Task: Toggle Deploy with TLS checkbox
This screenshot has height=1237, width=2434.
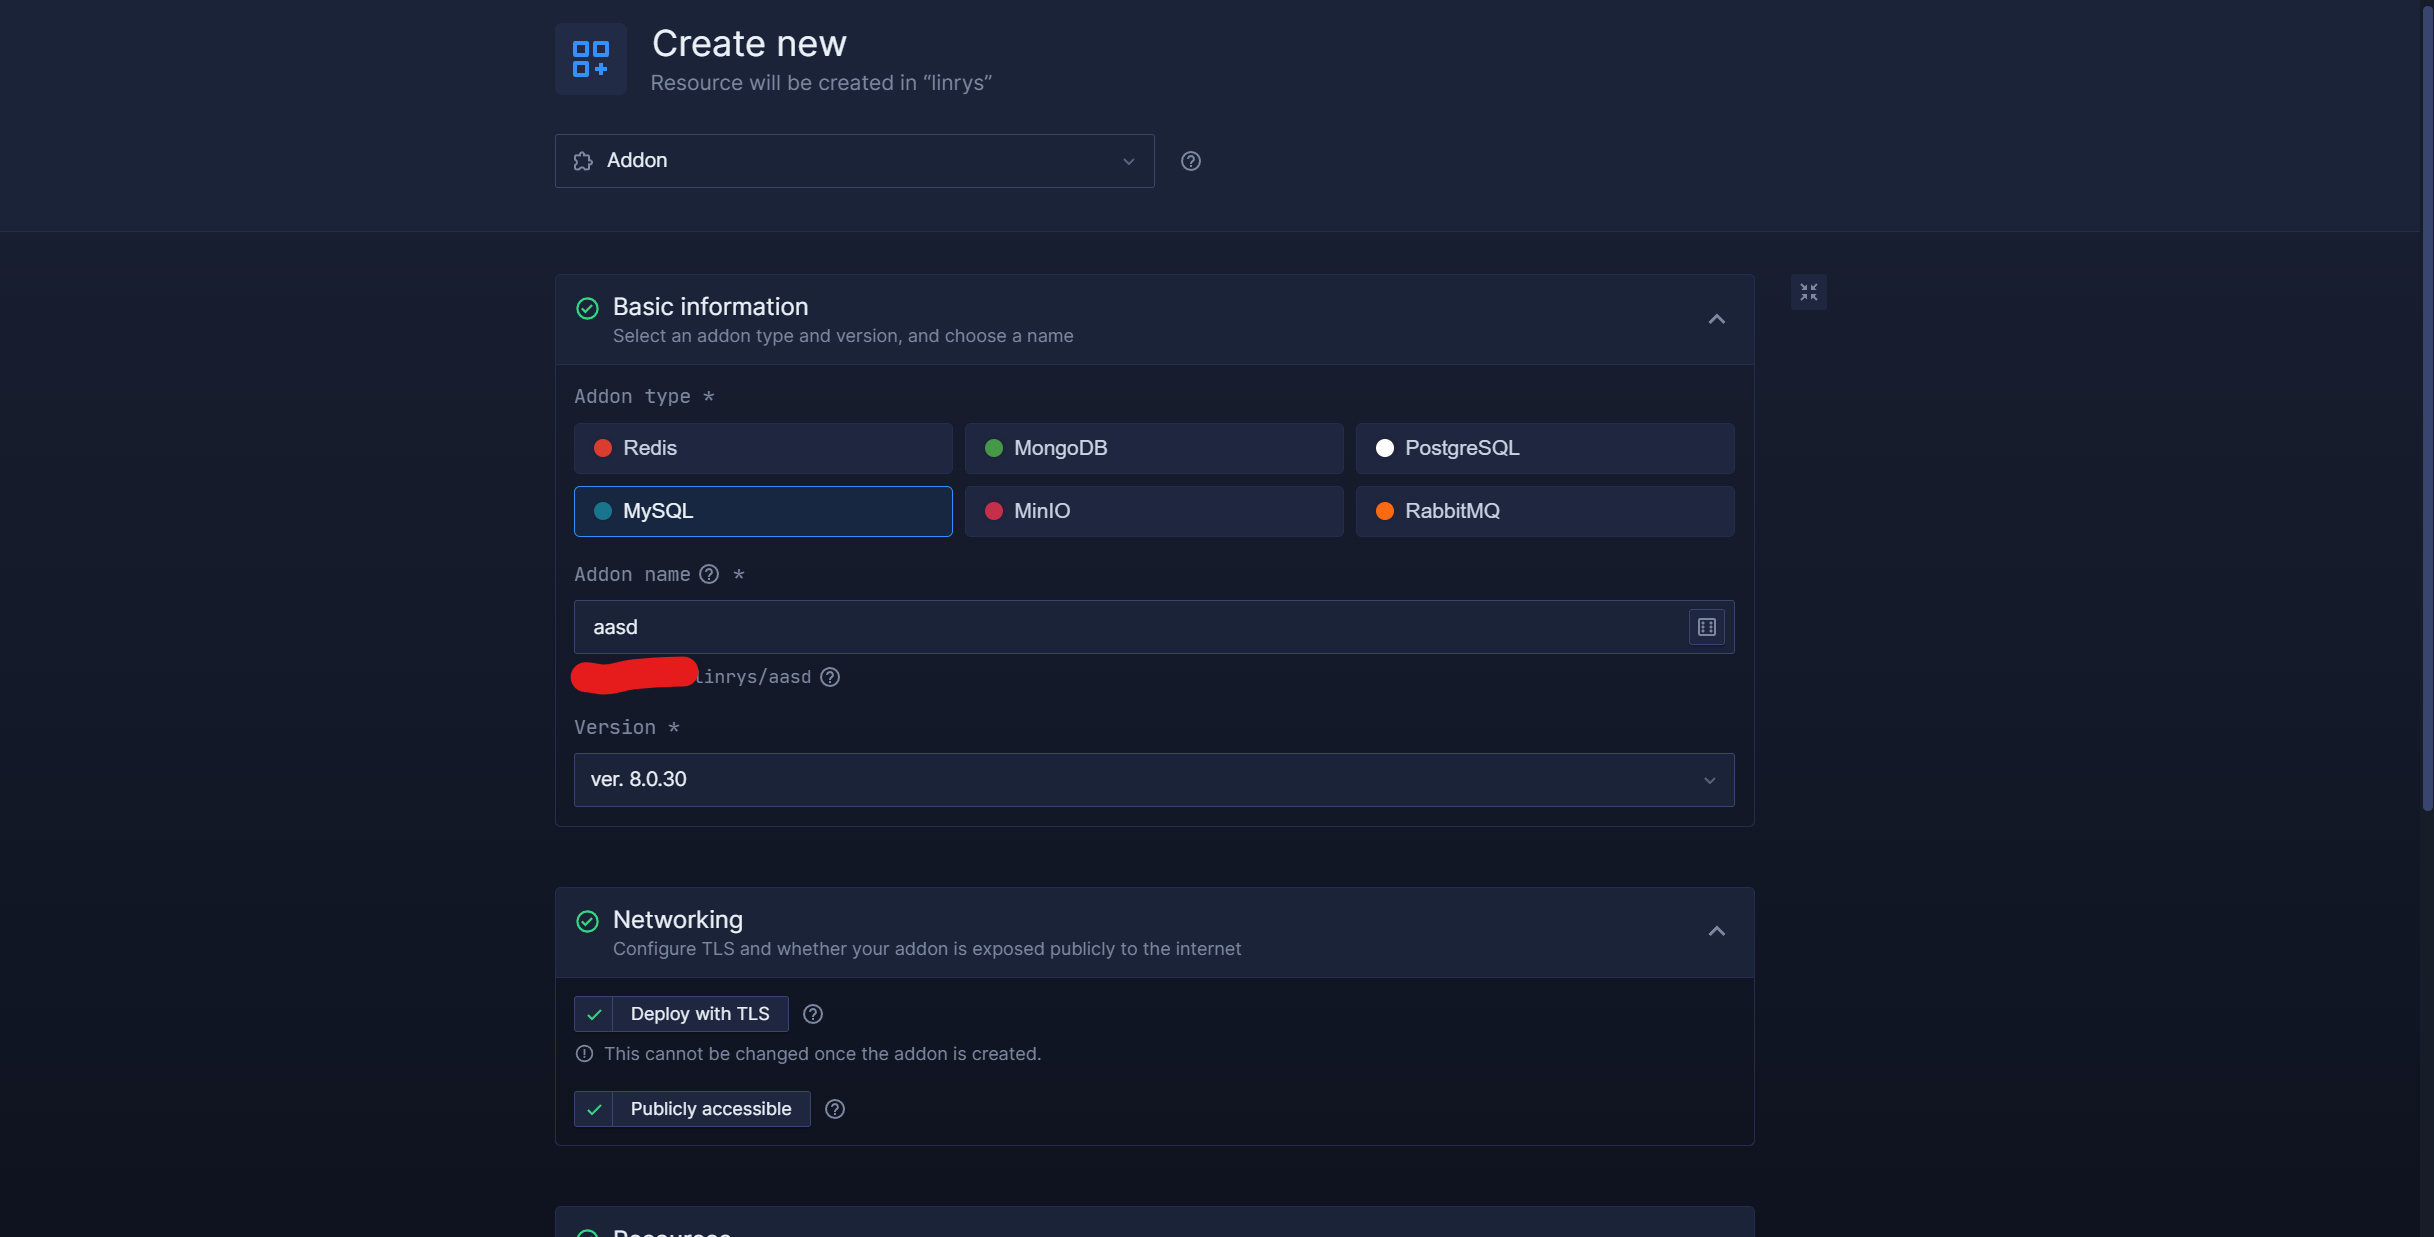Action: 594,1014
